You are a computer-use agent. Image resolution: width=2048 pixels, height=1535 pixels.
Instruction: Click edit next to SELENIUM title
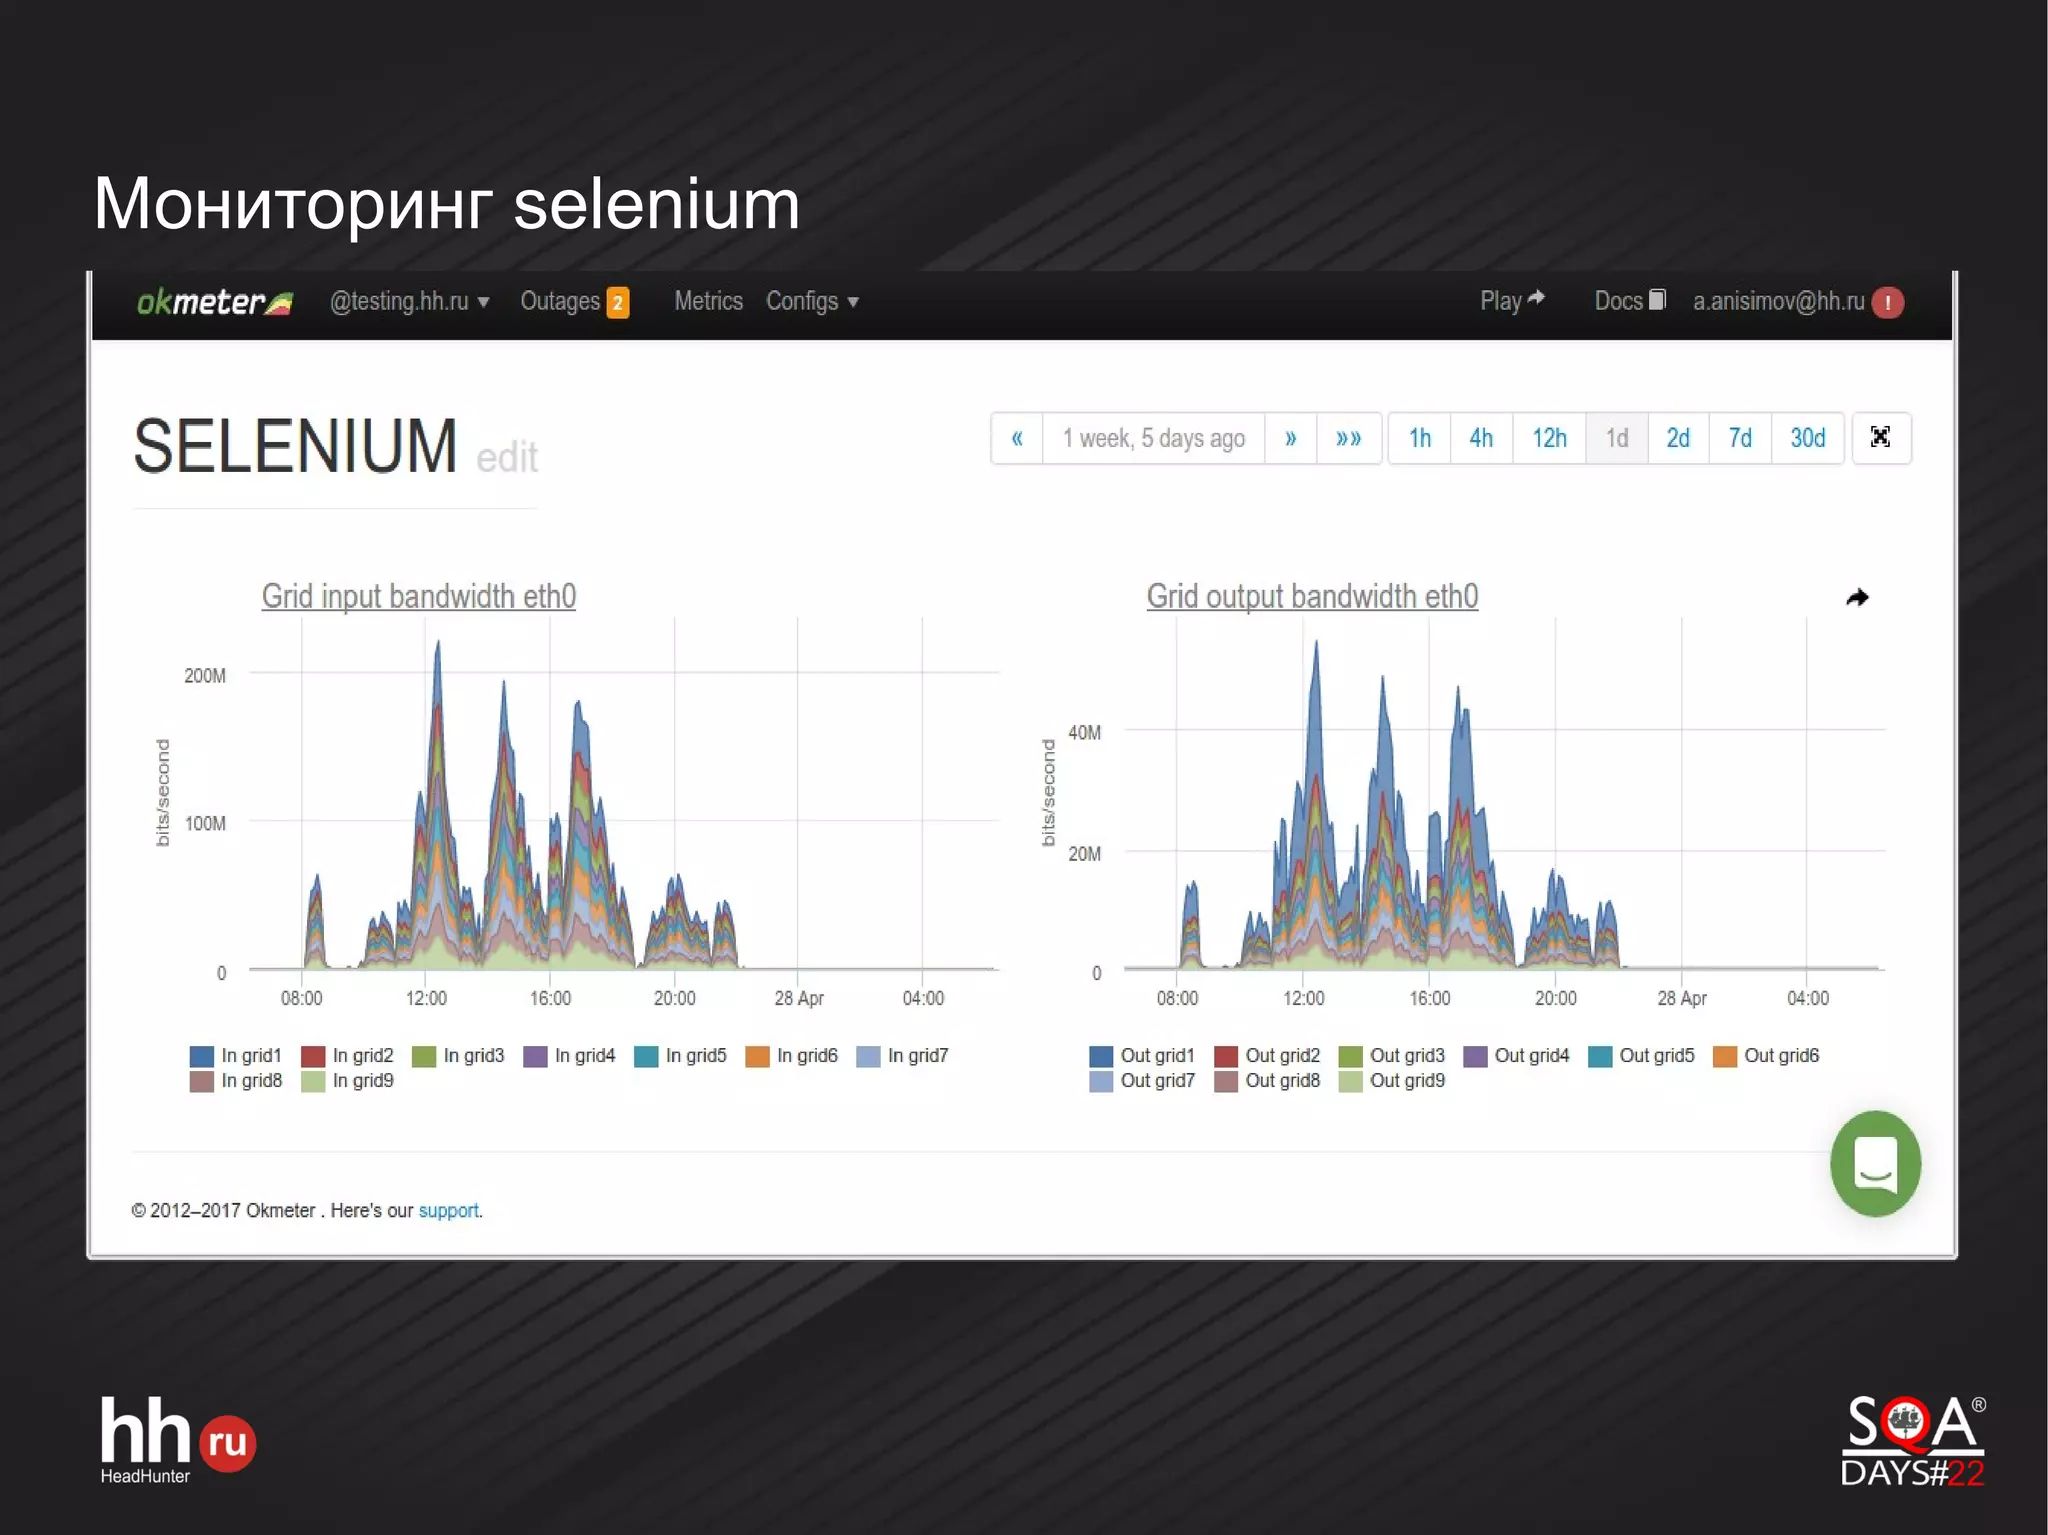point(507,458)
